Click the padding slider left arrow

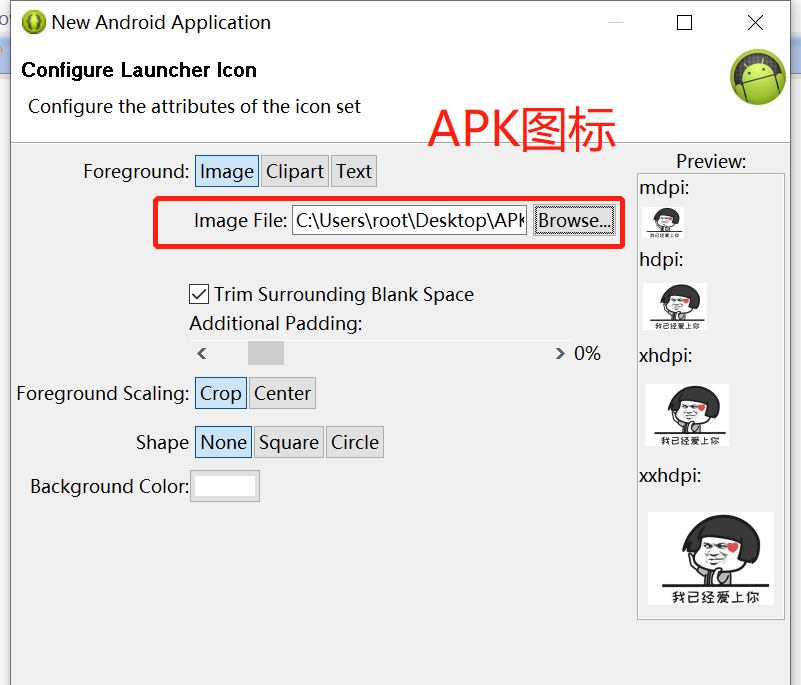[202, 353]
